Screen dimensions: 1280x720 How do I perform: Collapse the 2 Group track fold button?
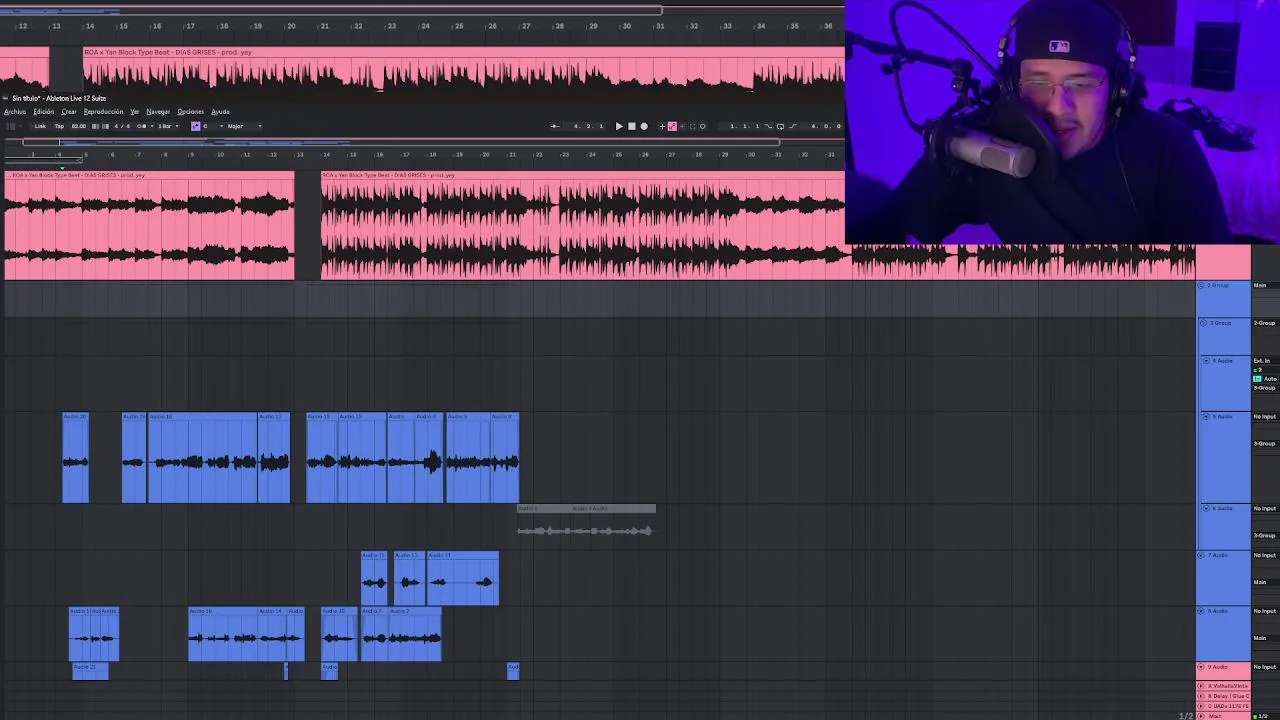coord(1201,285)
